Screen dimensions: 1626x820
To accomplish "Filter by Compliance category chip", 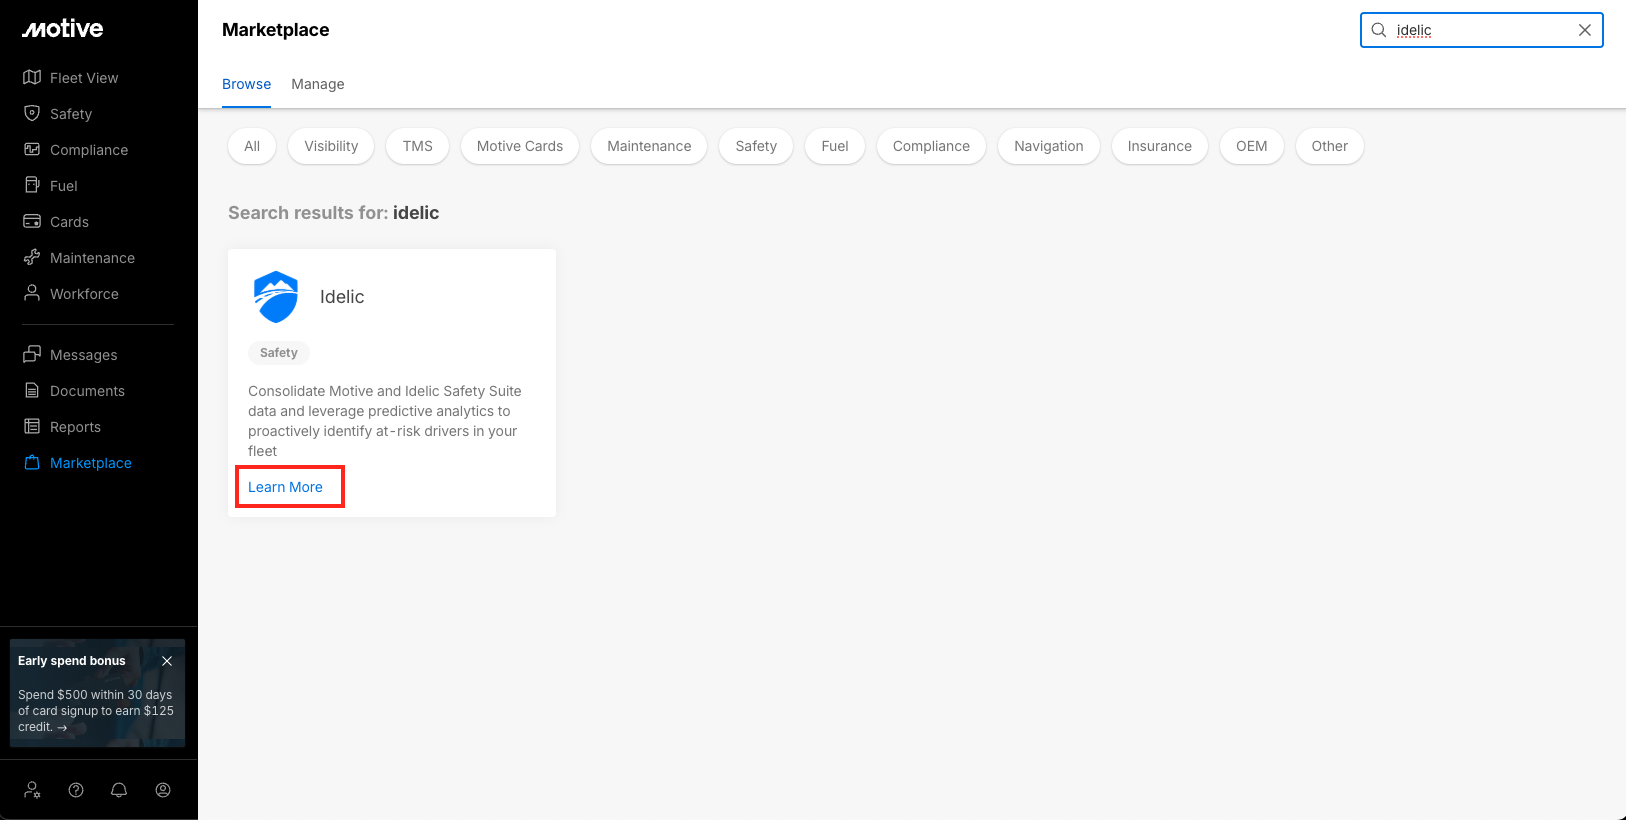I will tap(931, 146).
